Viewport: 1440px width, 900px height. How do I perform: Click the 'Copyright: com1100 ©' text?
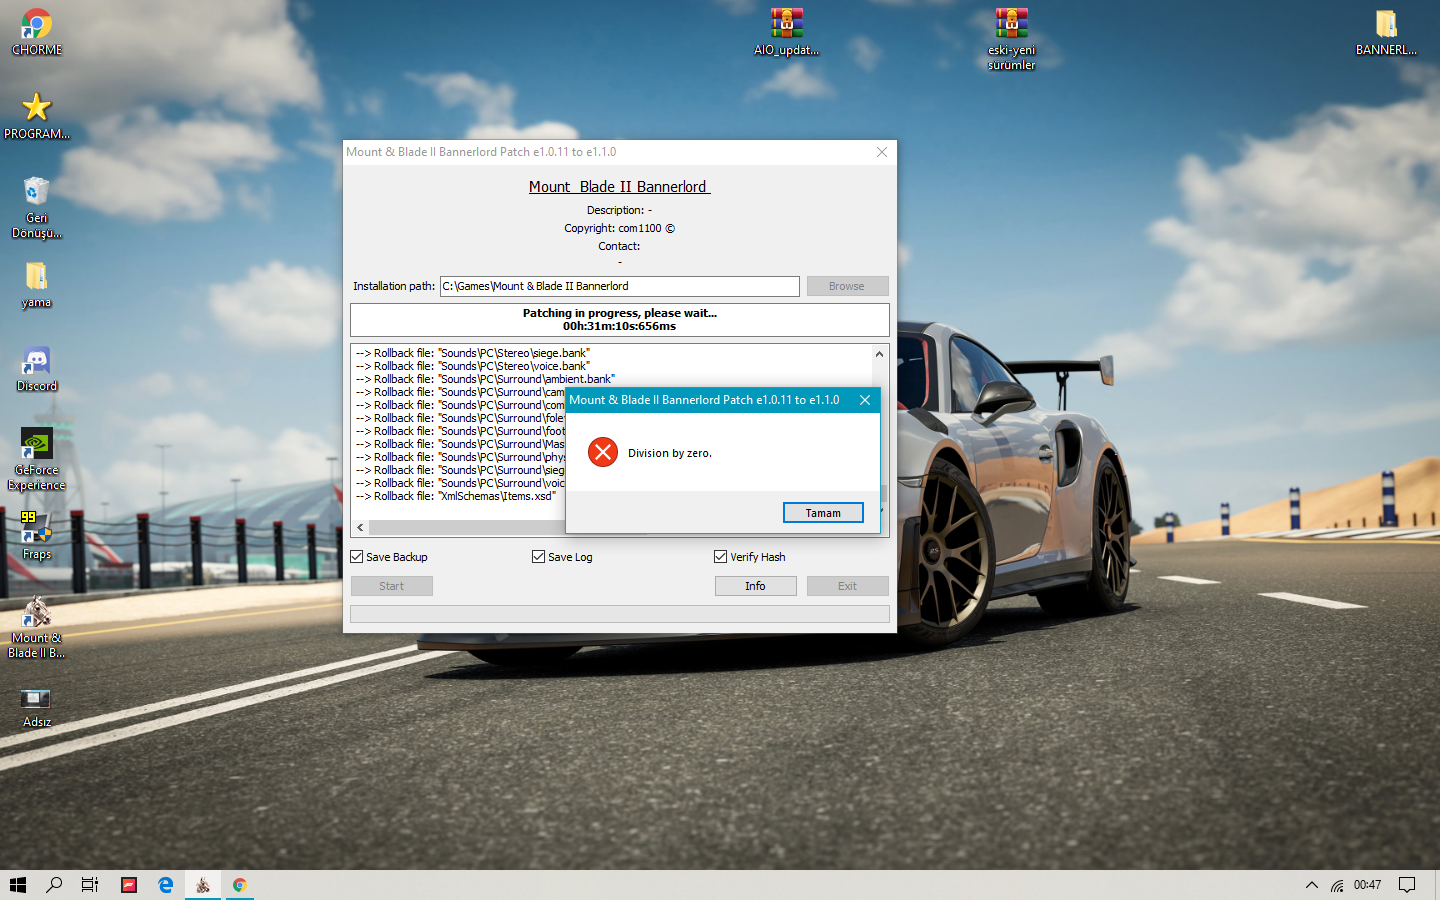[x=619, y=228]
